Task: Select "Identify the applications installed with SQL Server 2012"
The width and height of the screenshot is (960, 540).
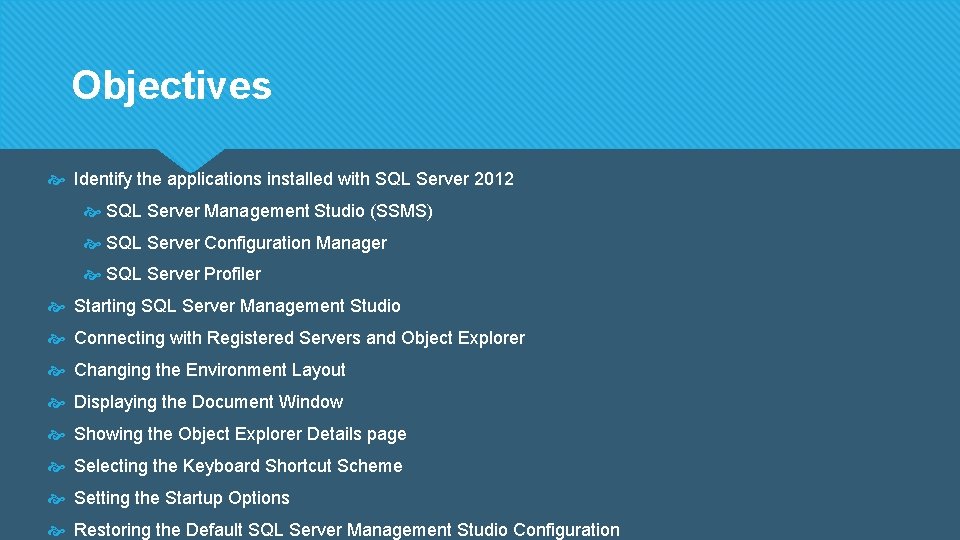Action: tap(293, 179)
